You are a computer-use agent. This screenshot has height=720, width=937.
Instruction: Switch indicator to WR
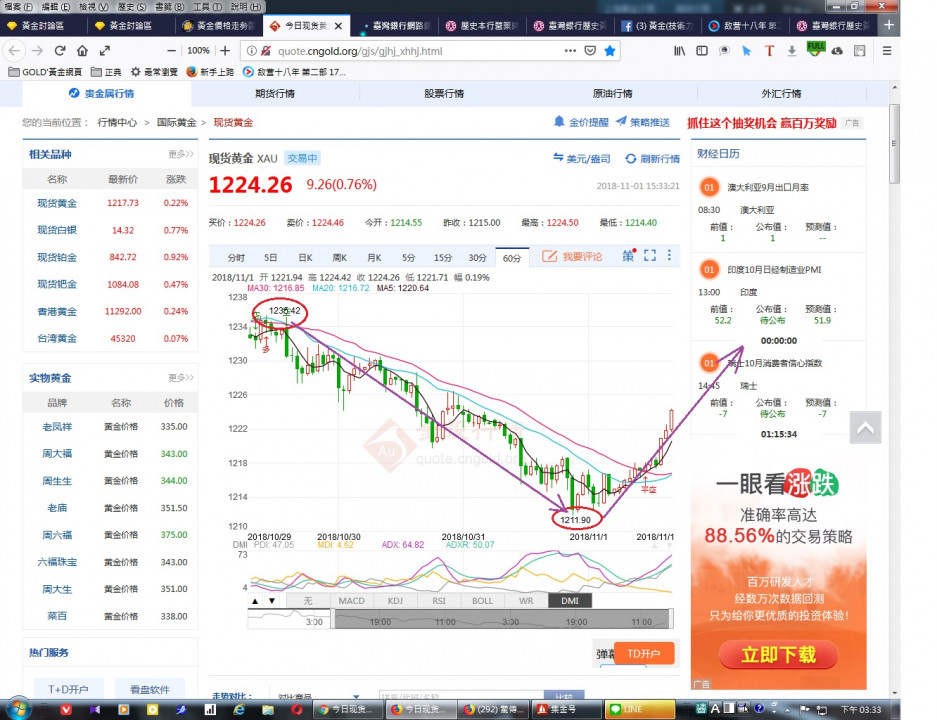526,600
